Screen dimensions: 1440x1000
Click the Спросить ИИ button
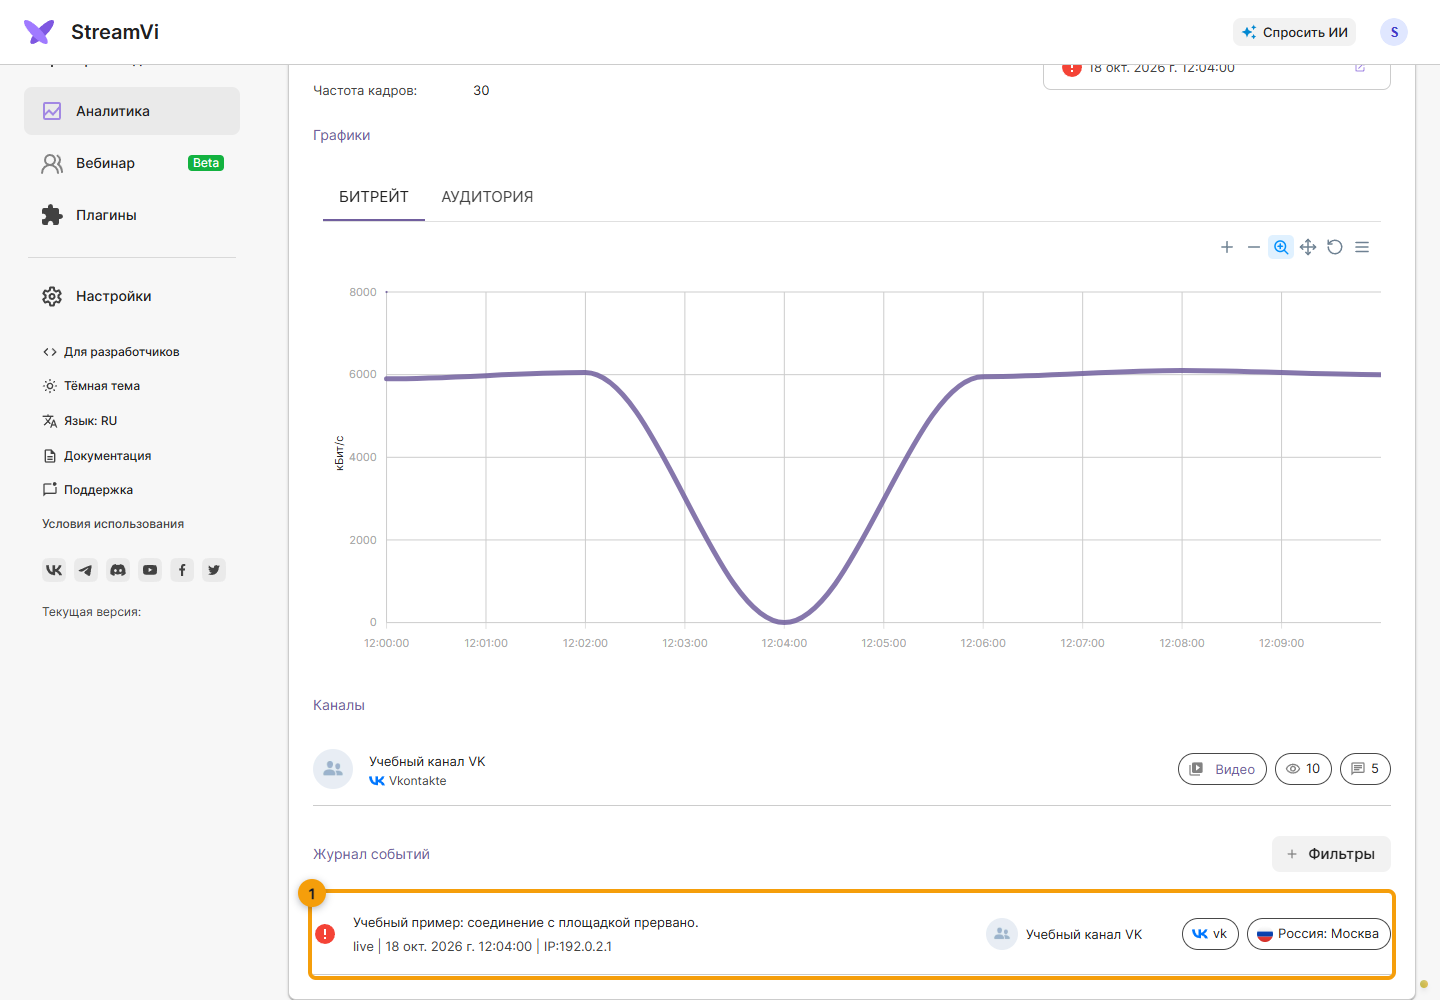1295,32
